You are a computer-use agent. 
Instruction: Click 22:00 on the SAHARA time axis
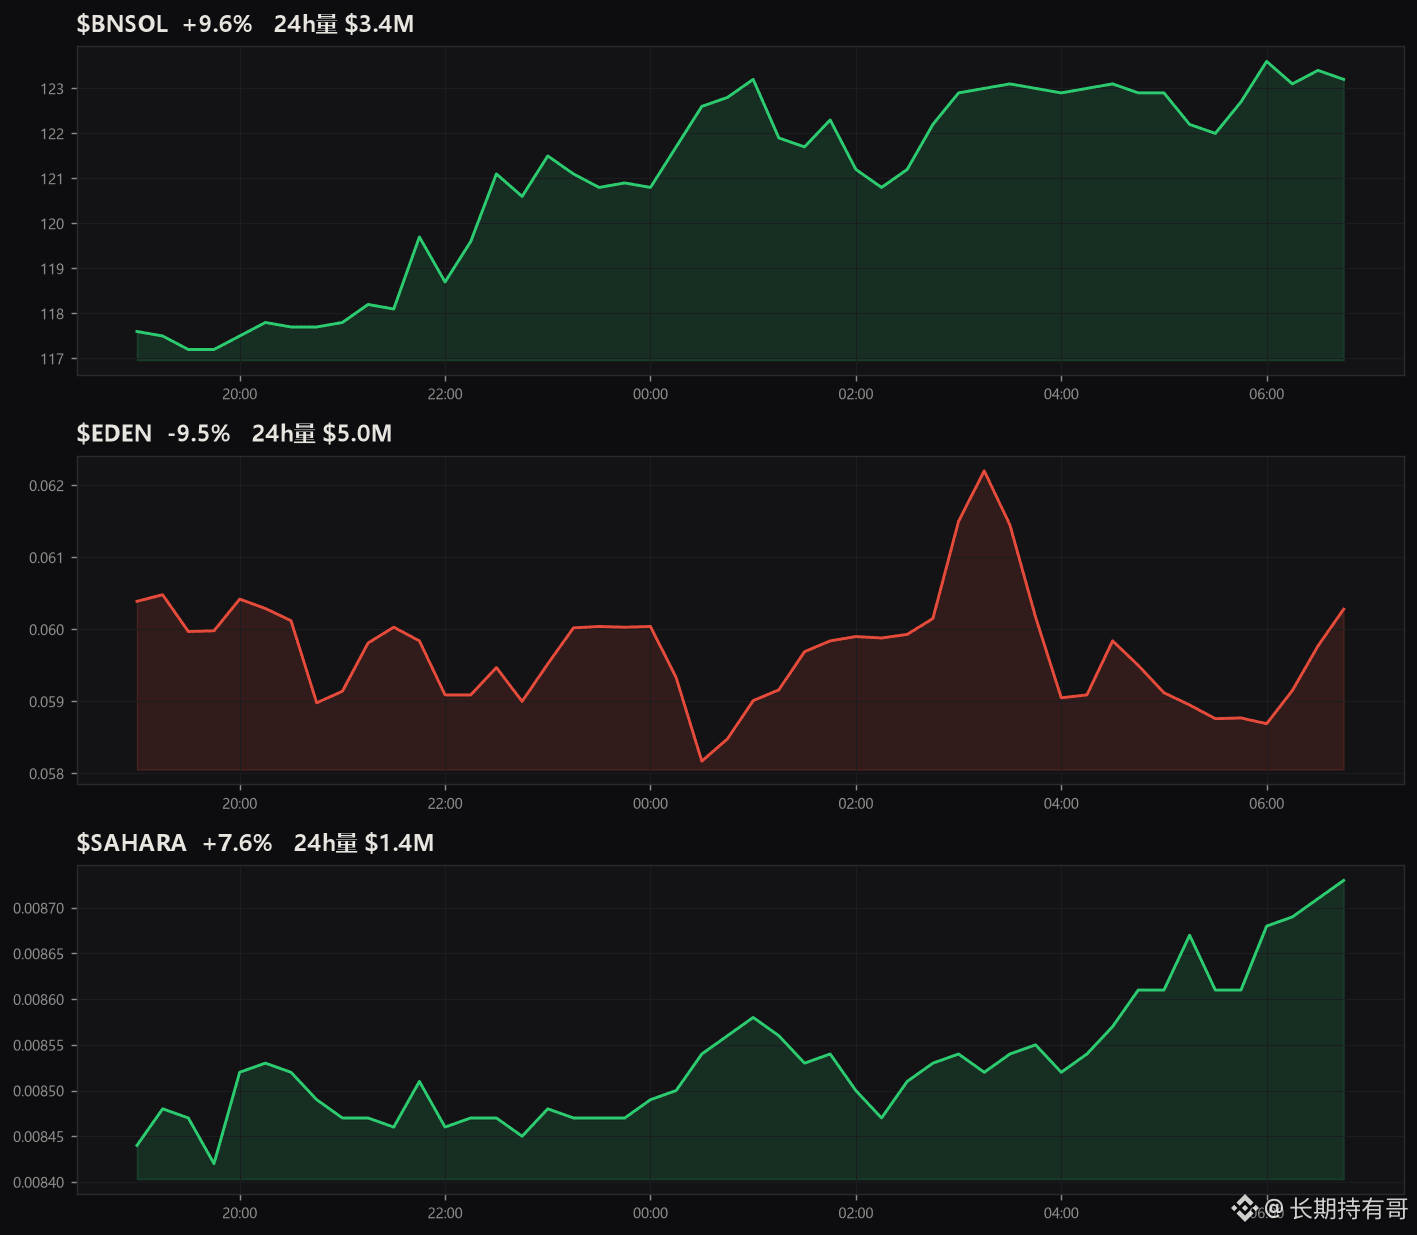pos(445,1213)
